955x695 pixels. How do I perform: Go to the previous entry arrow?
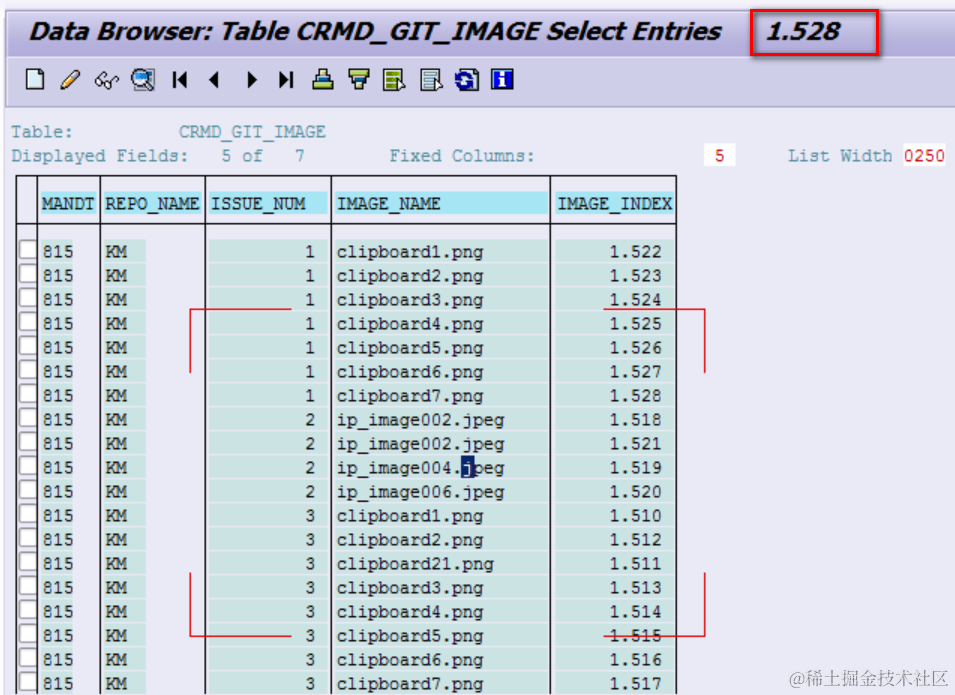[x=214, y=80]
